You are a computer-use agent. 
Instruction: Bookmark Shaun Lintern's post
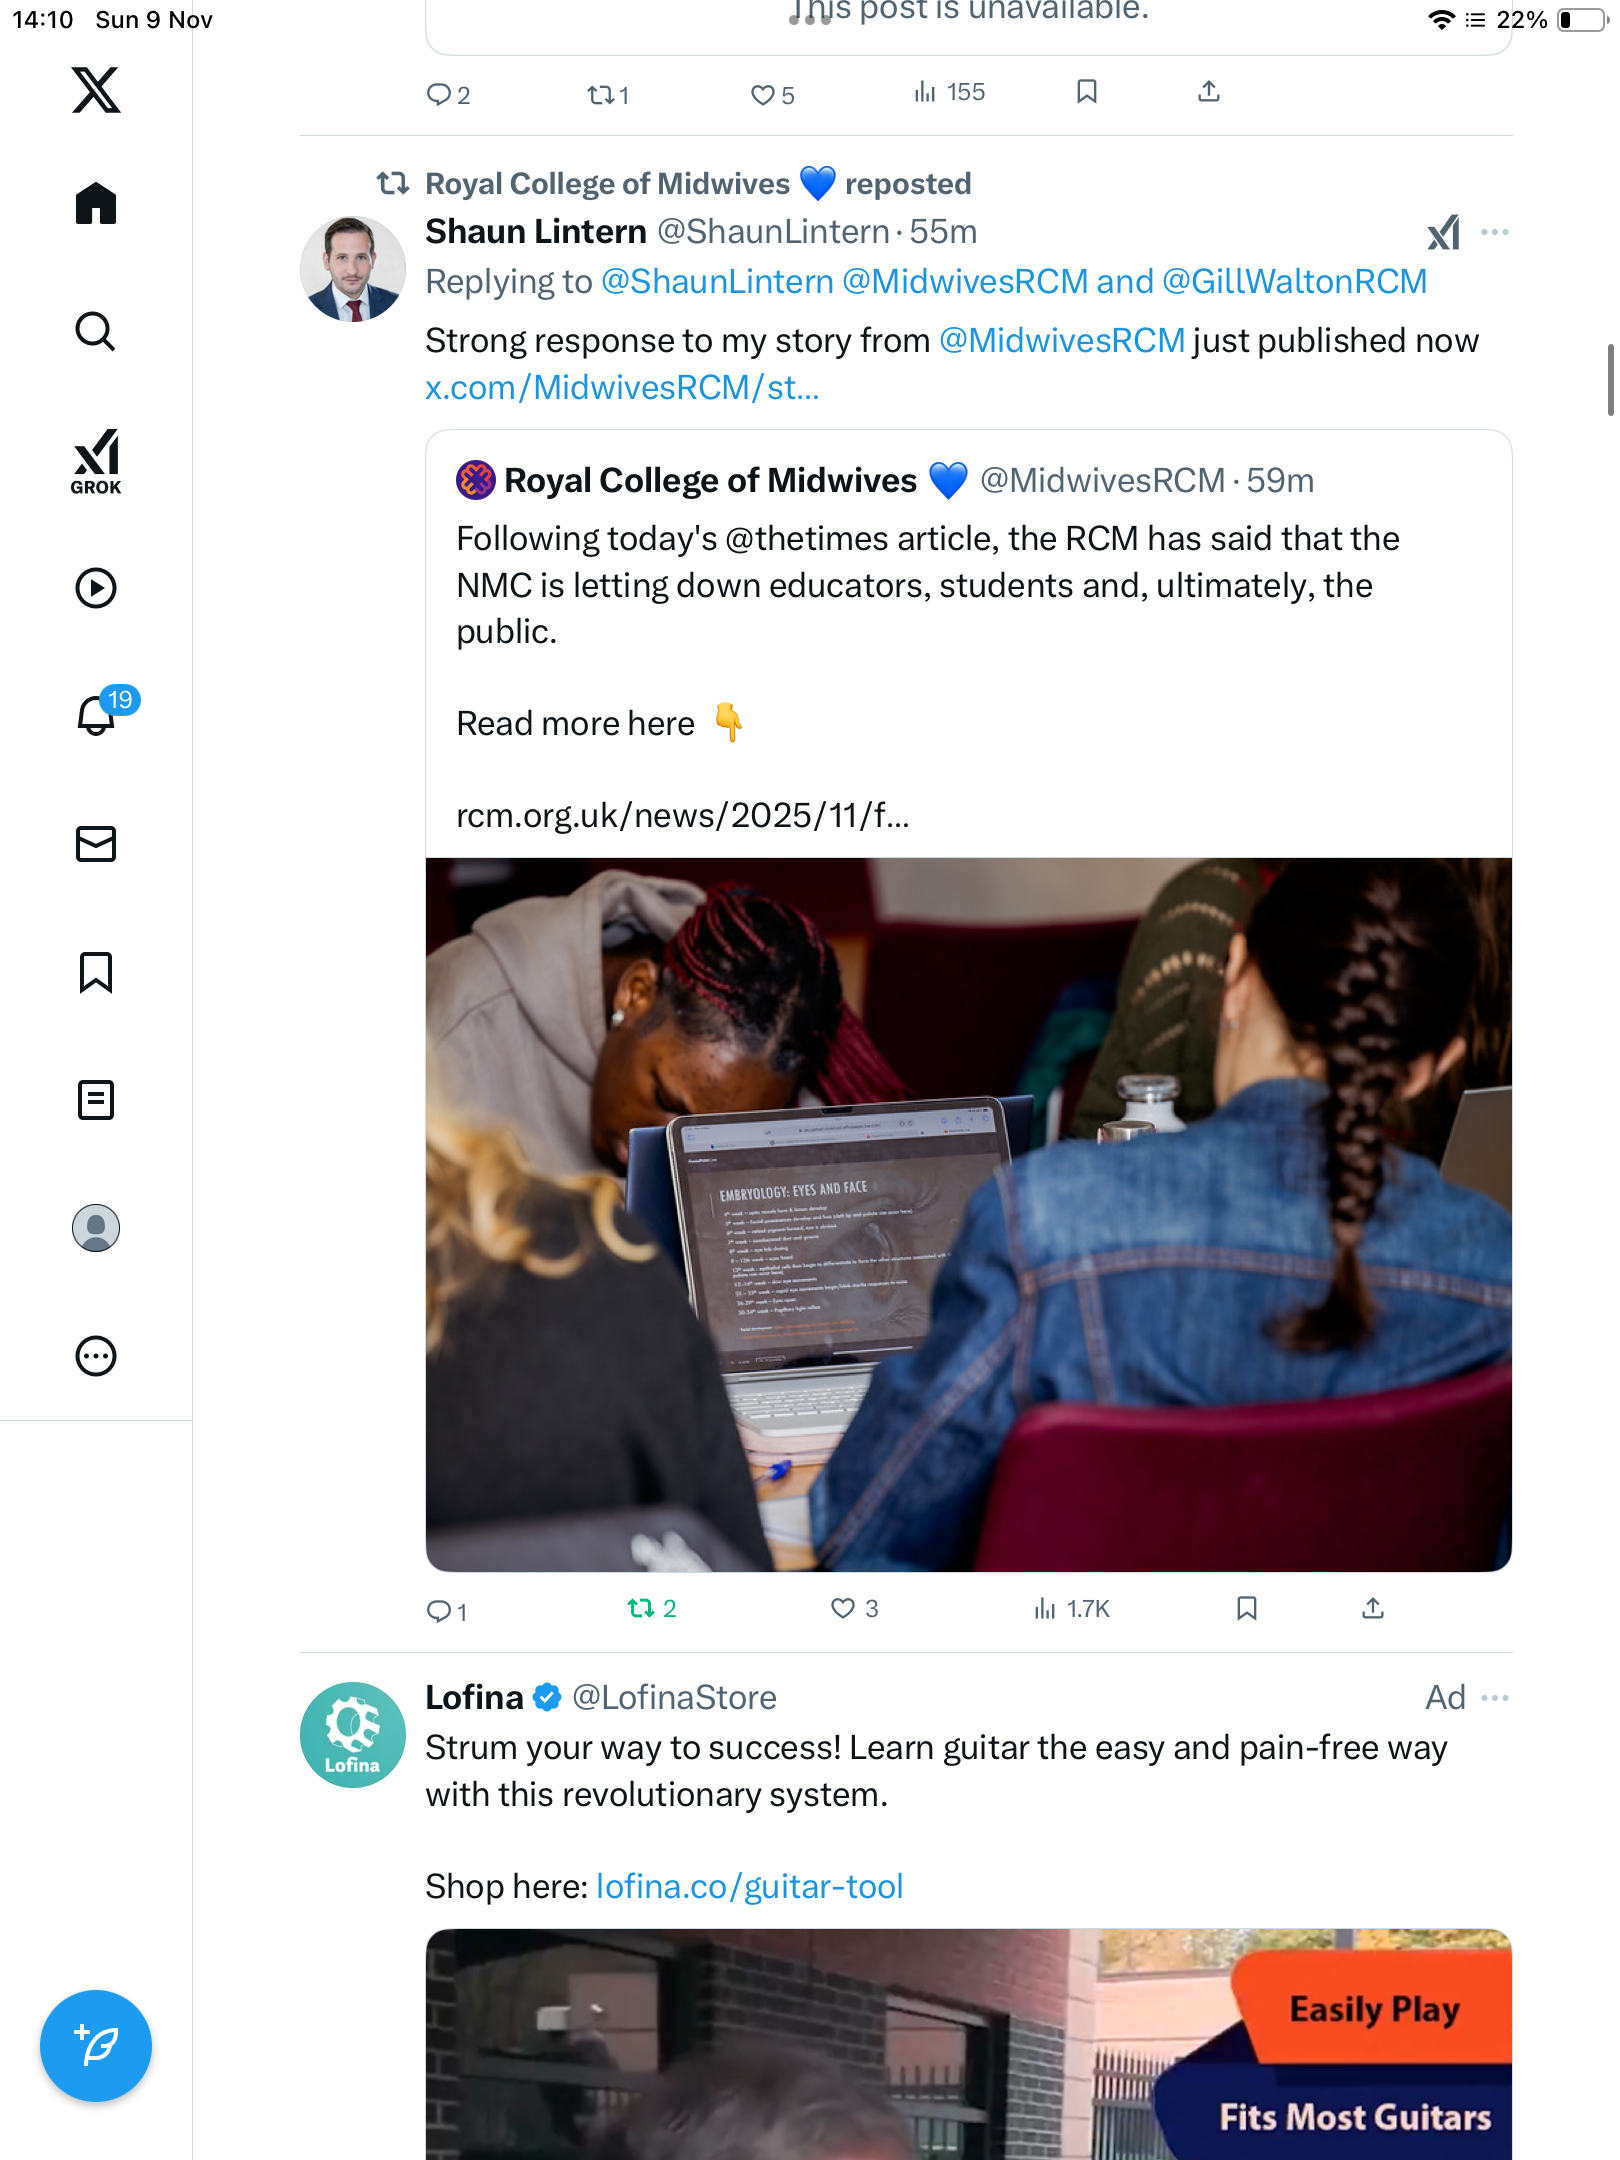pyautogui.click(x=1246, y=1608)
